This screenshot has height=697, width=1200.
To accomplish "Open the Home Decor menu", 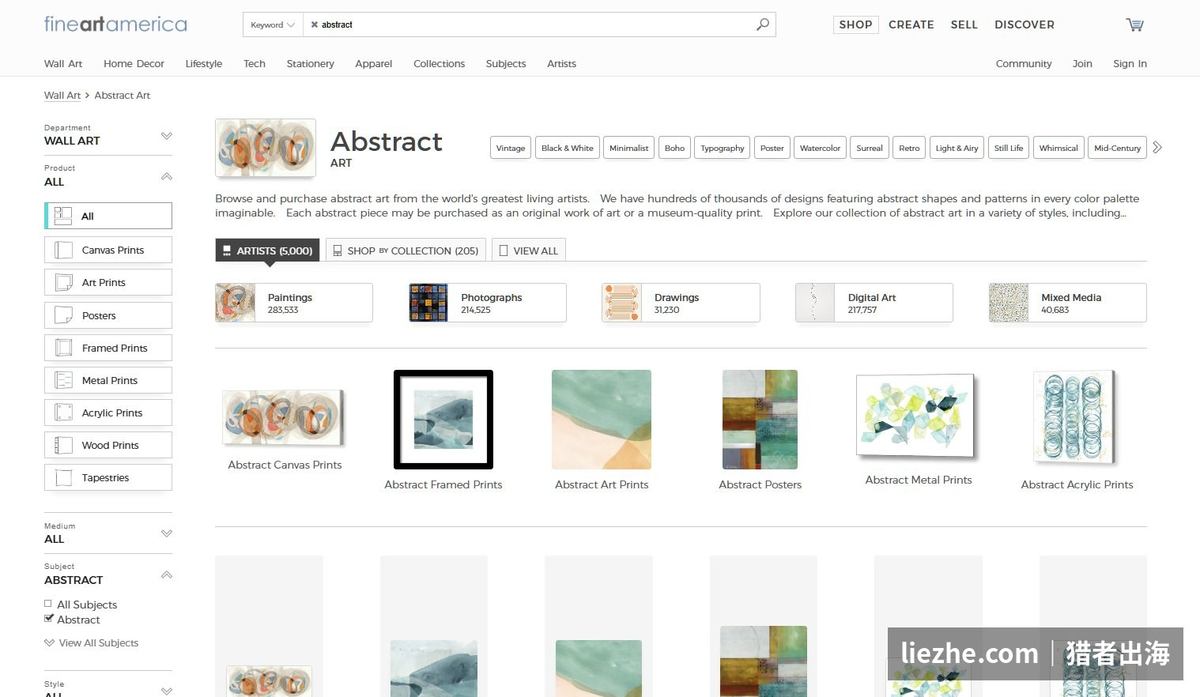I will tap(134, 64).
